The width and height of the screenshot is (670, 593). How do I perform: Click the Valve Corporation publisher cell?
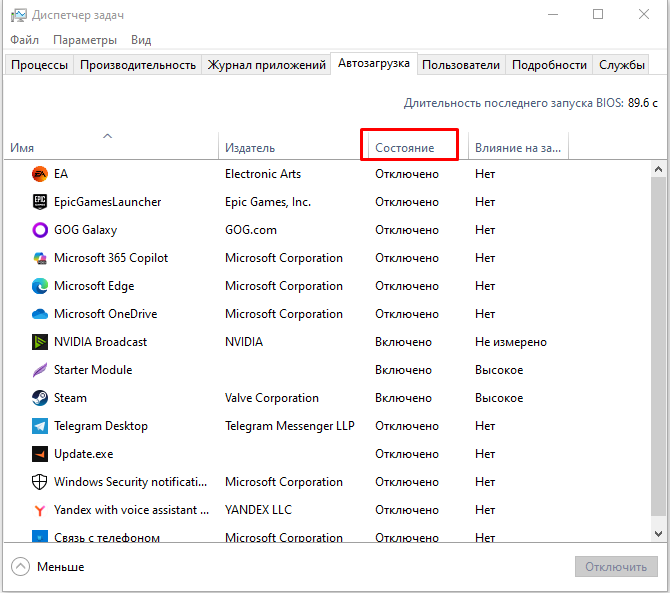pyautogui.click(x=272, y=398)
